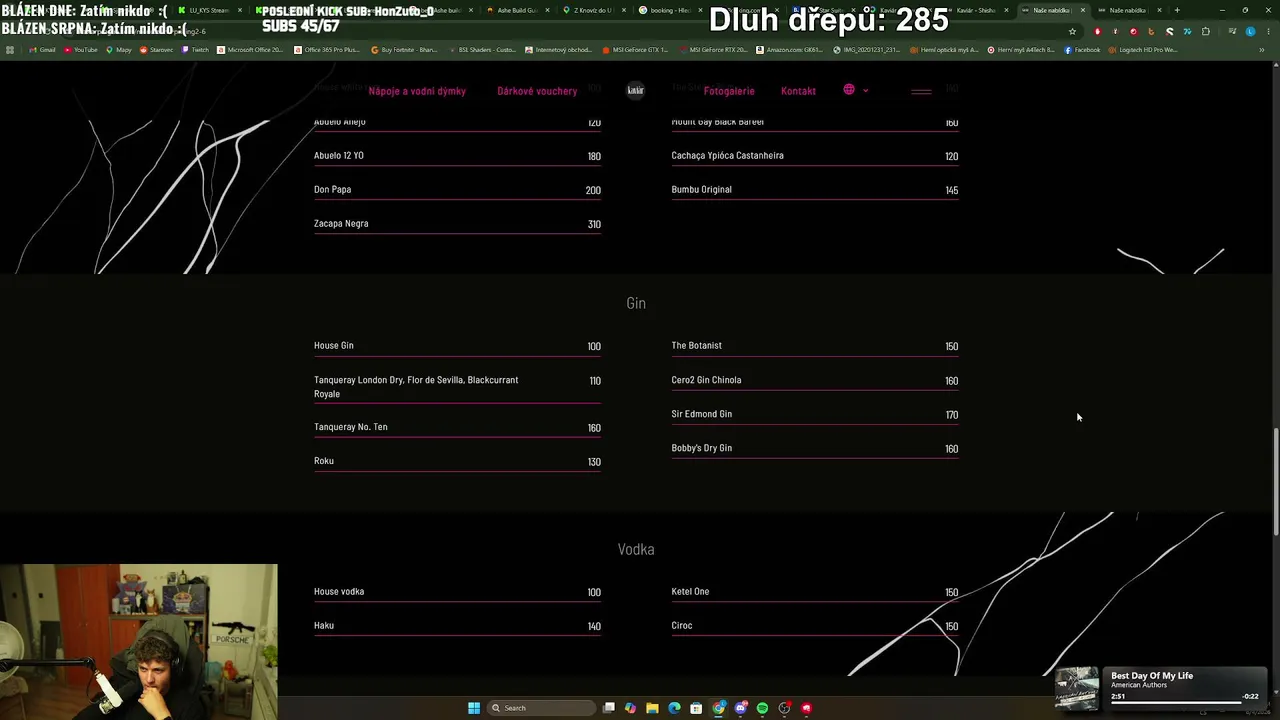Open OBS Studio from the taskbar

pyautogui.click(x=784, y=708)
